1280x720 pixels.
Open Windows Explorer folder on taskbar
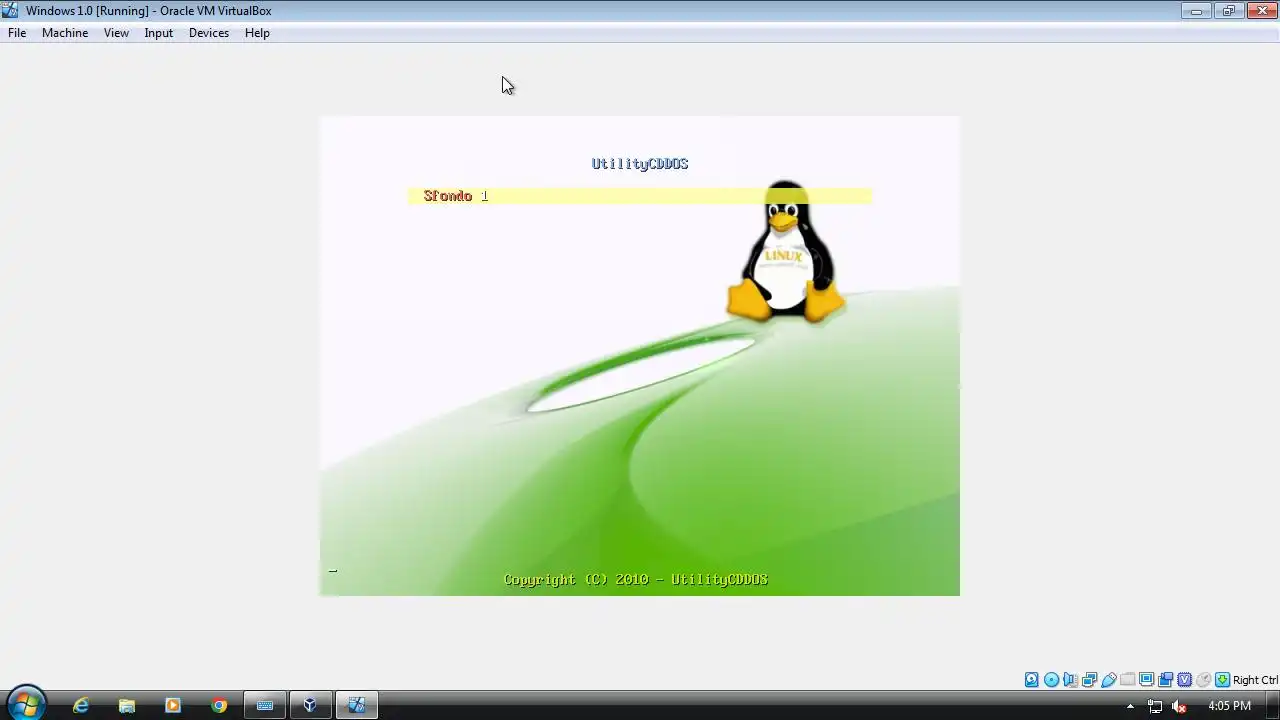tap(127, 705)
